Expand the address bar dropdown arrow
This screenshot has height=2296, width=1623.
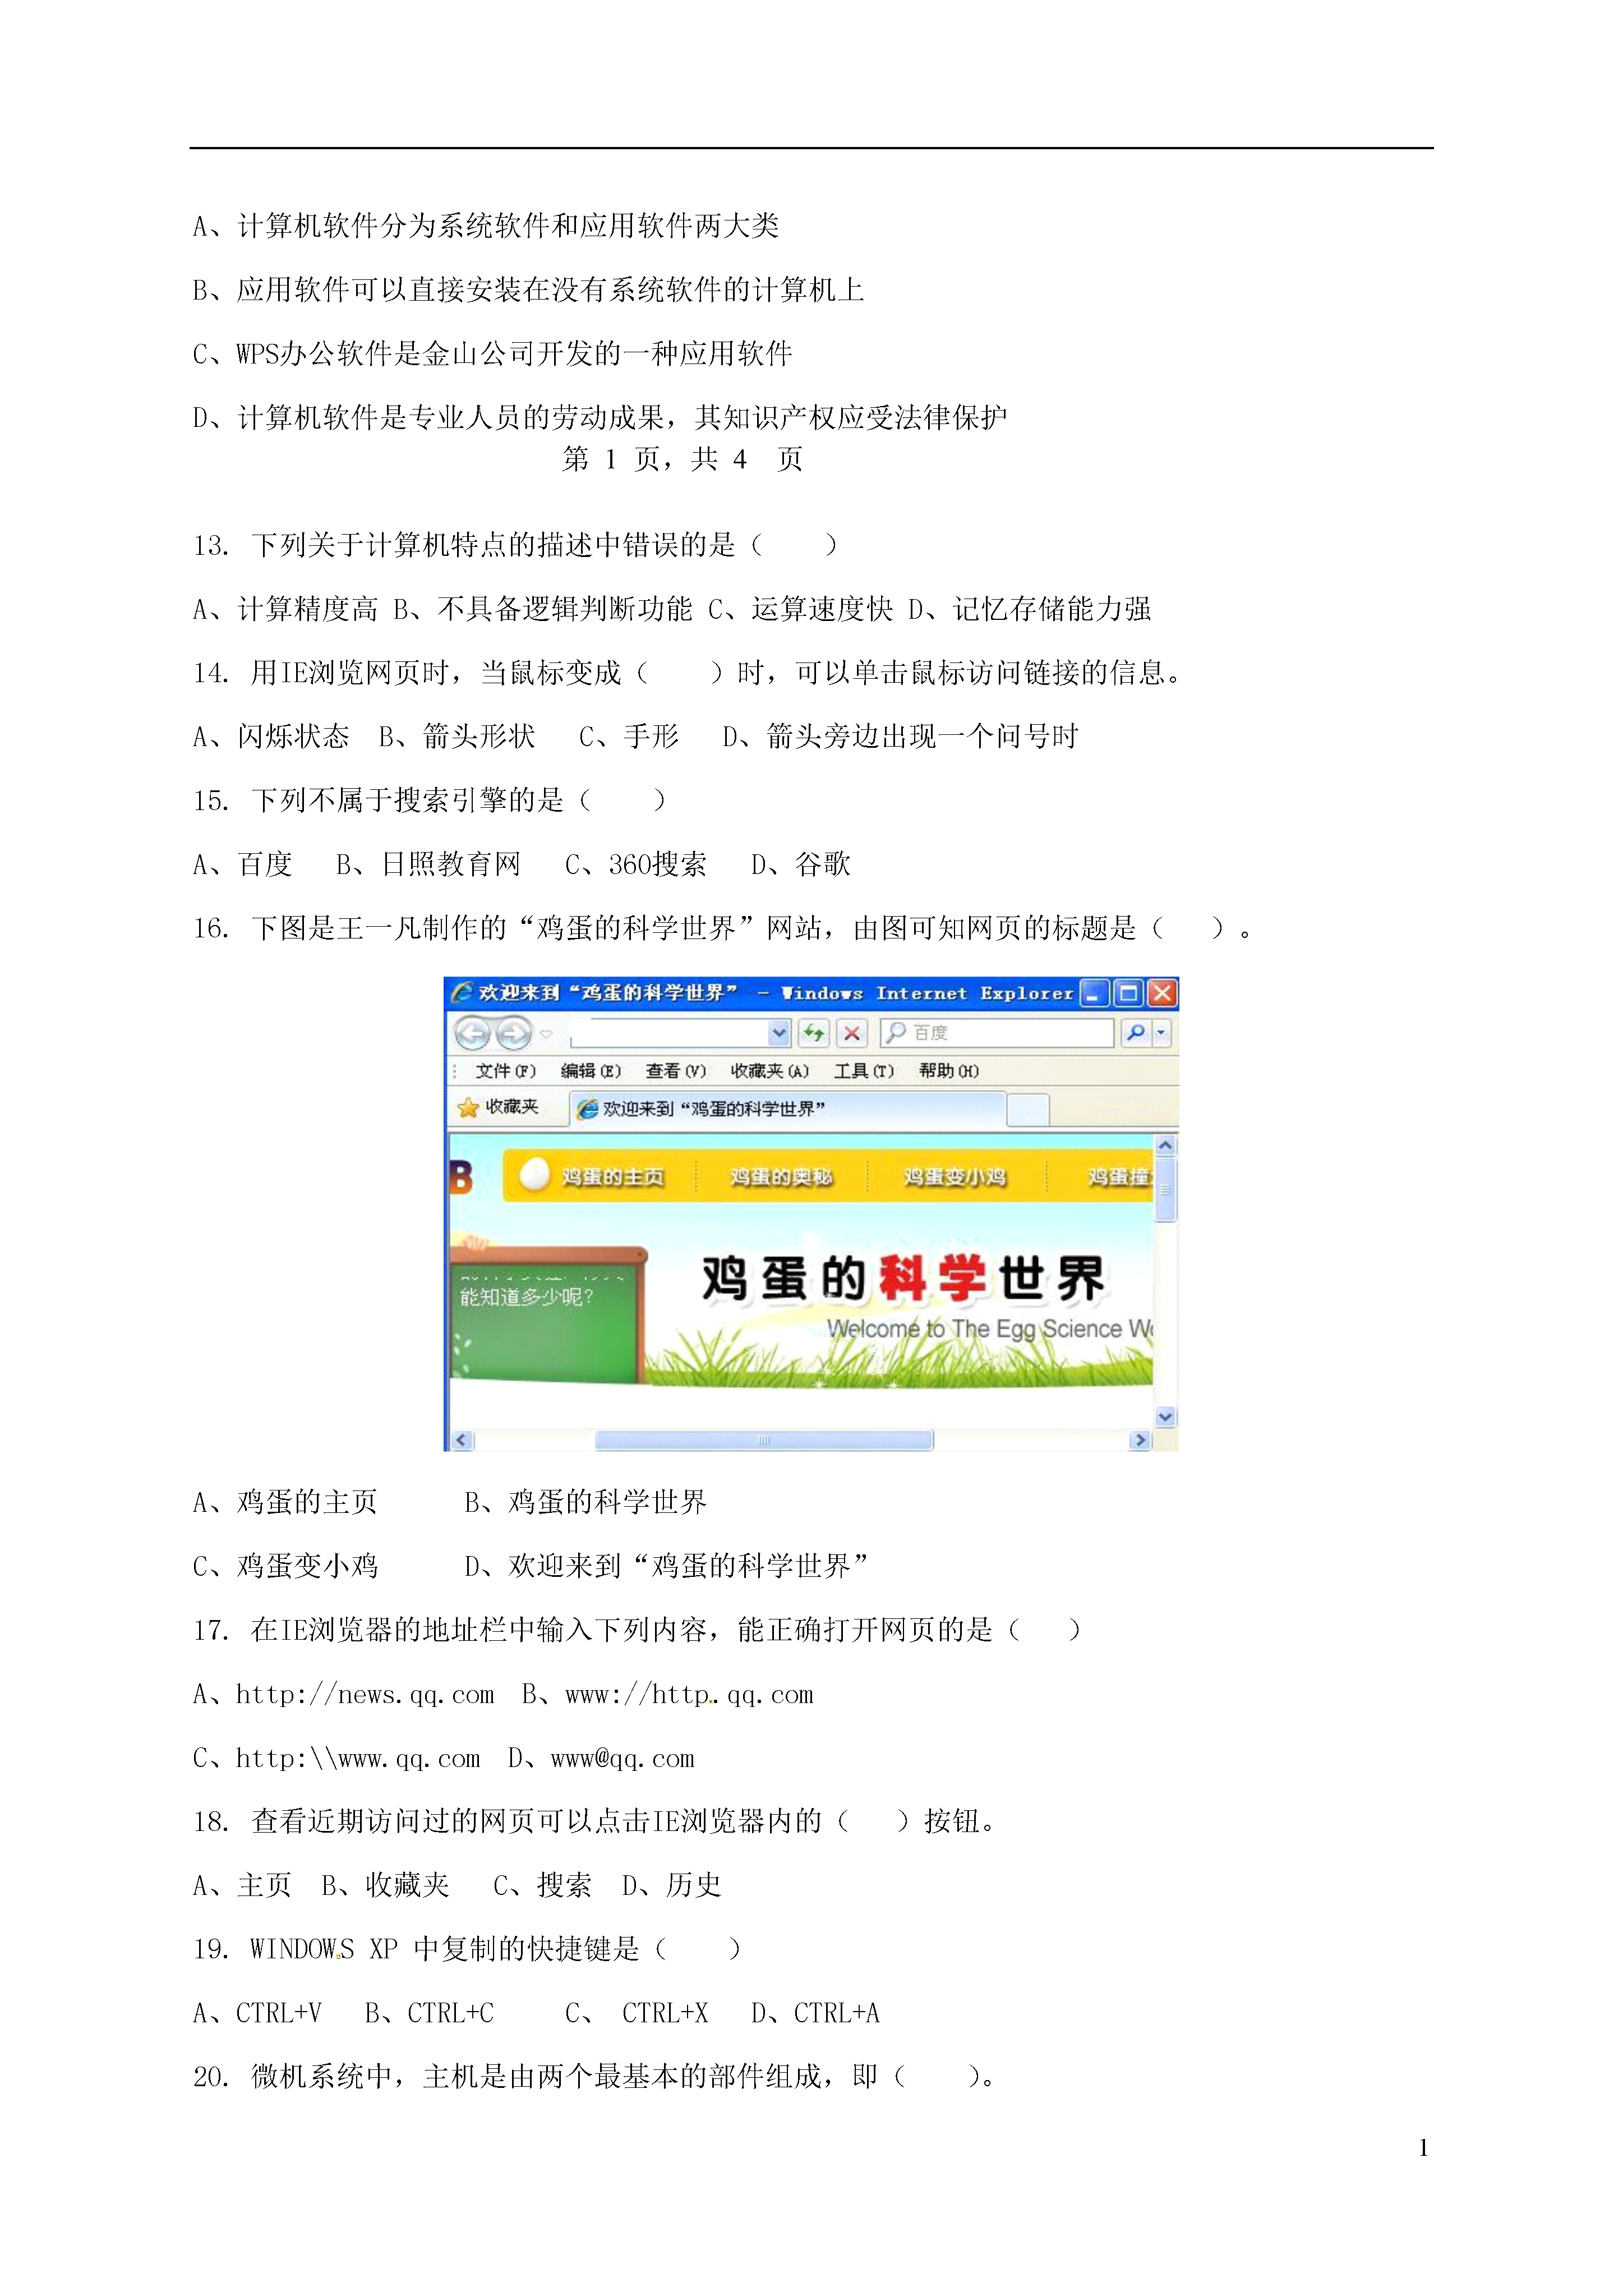(x=780, y=1032)
